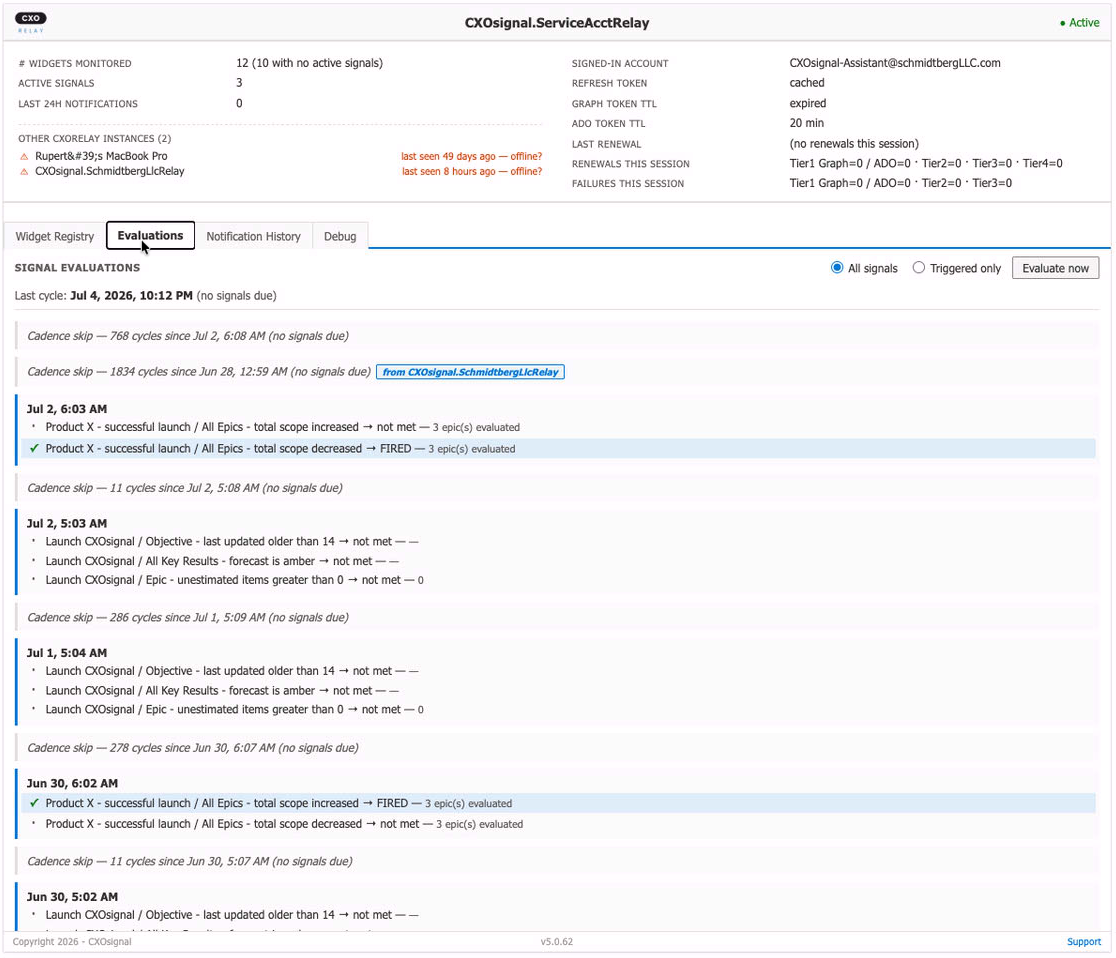The image size is (1116, 958).
Task: Select the Triggered only radio button
Action: tap(919, 268)
